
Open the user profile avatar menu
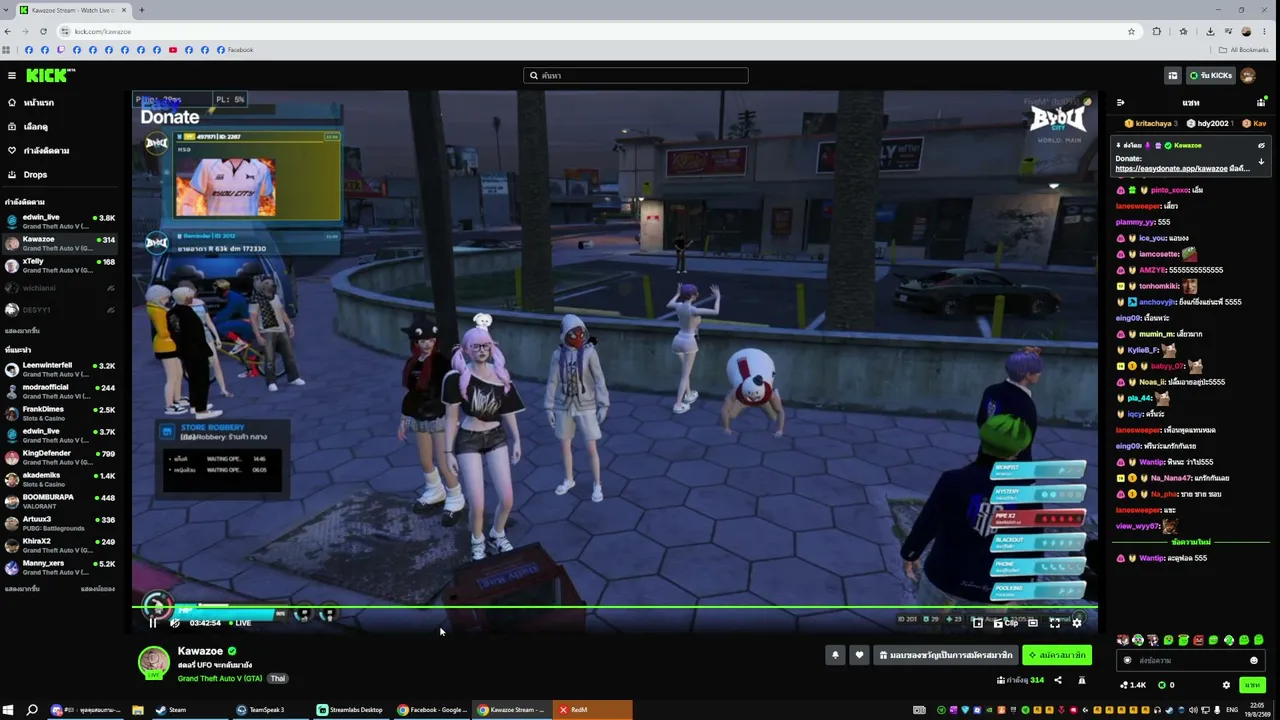pos(1248,75)
